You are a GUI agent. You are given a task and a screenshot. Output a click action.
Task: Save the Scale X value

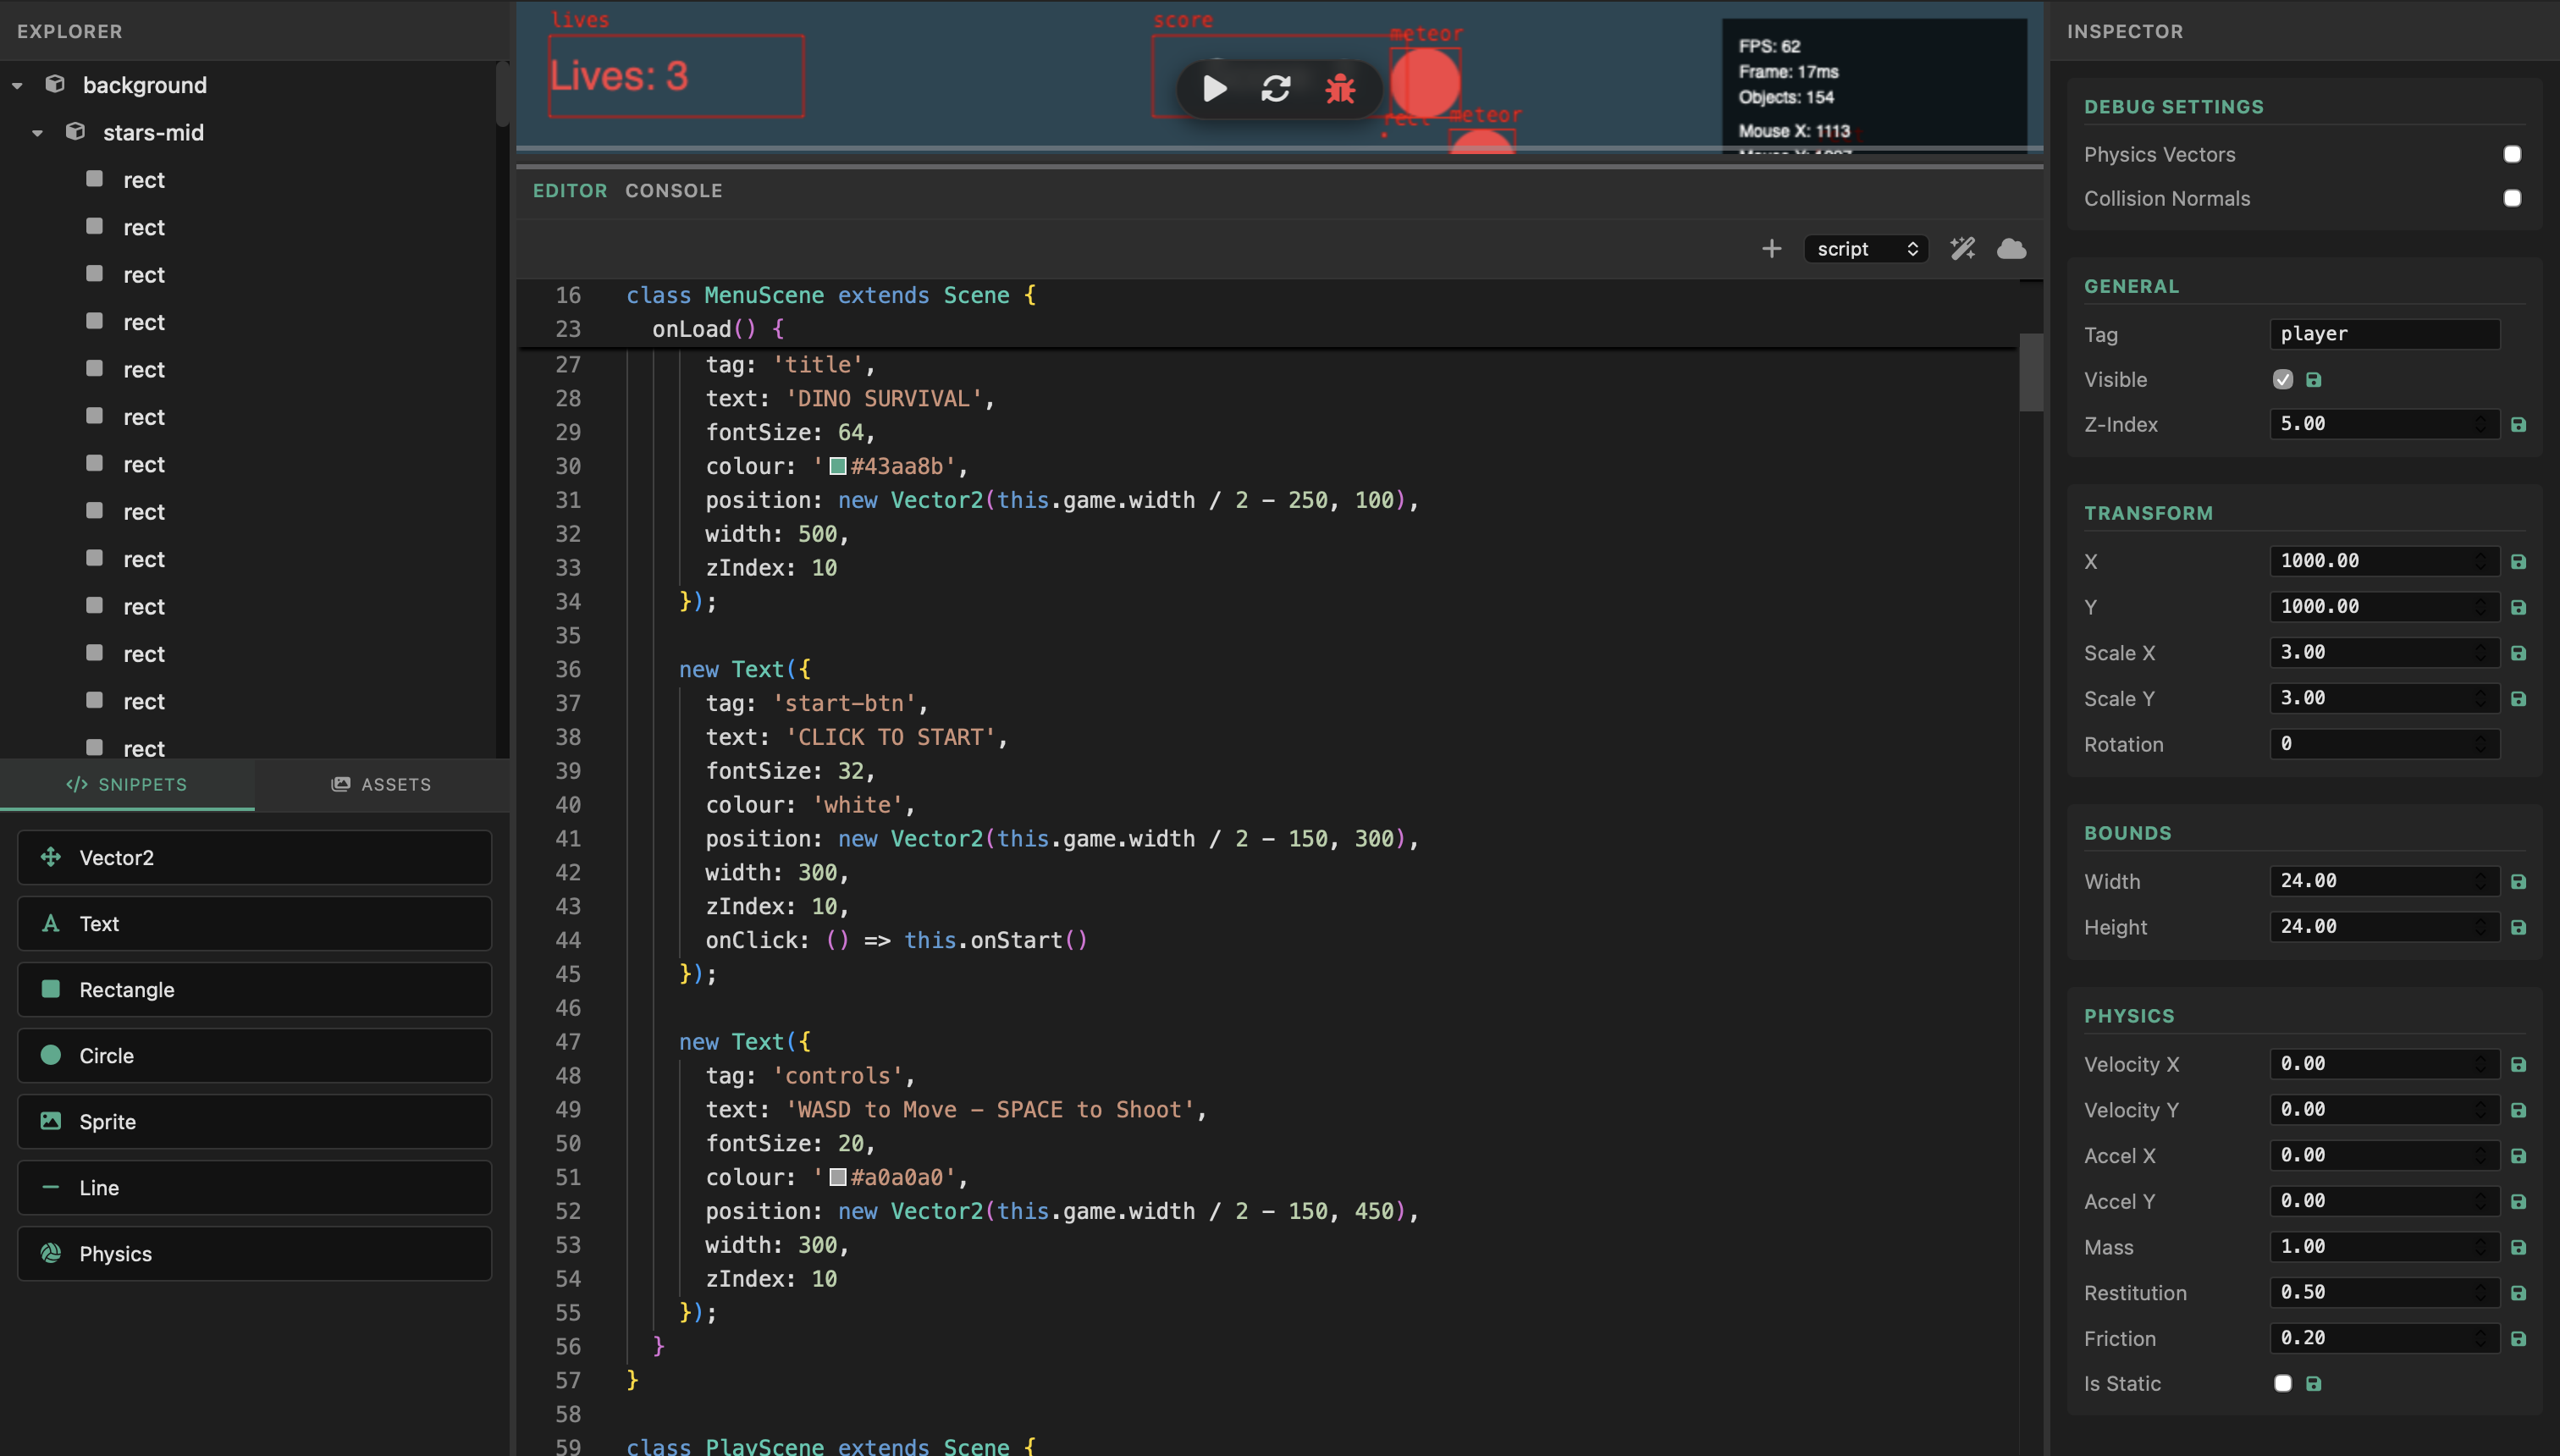(x=2518, y=653)
